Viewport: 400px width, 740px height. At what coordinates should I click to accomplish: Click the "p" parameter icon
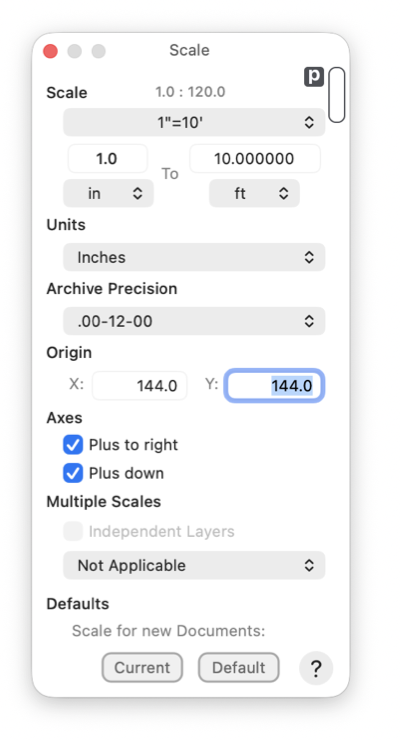tap(314, 76)
